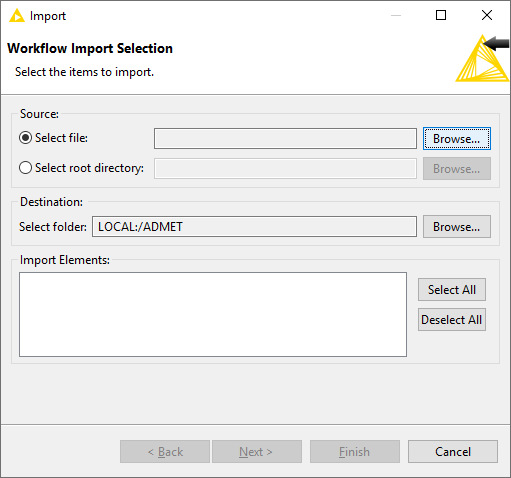The image size is (511, 478).
Task: Open Browse for the Select file source
Action: pos(457,139)
